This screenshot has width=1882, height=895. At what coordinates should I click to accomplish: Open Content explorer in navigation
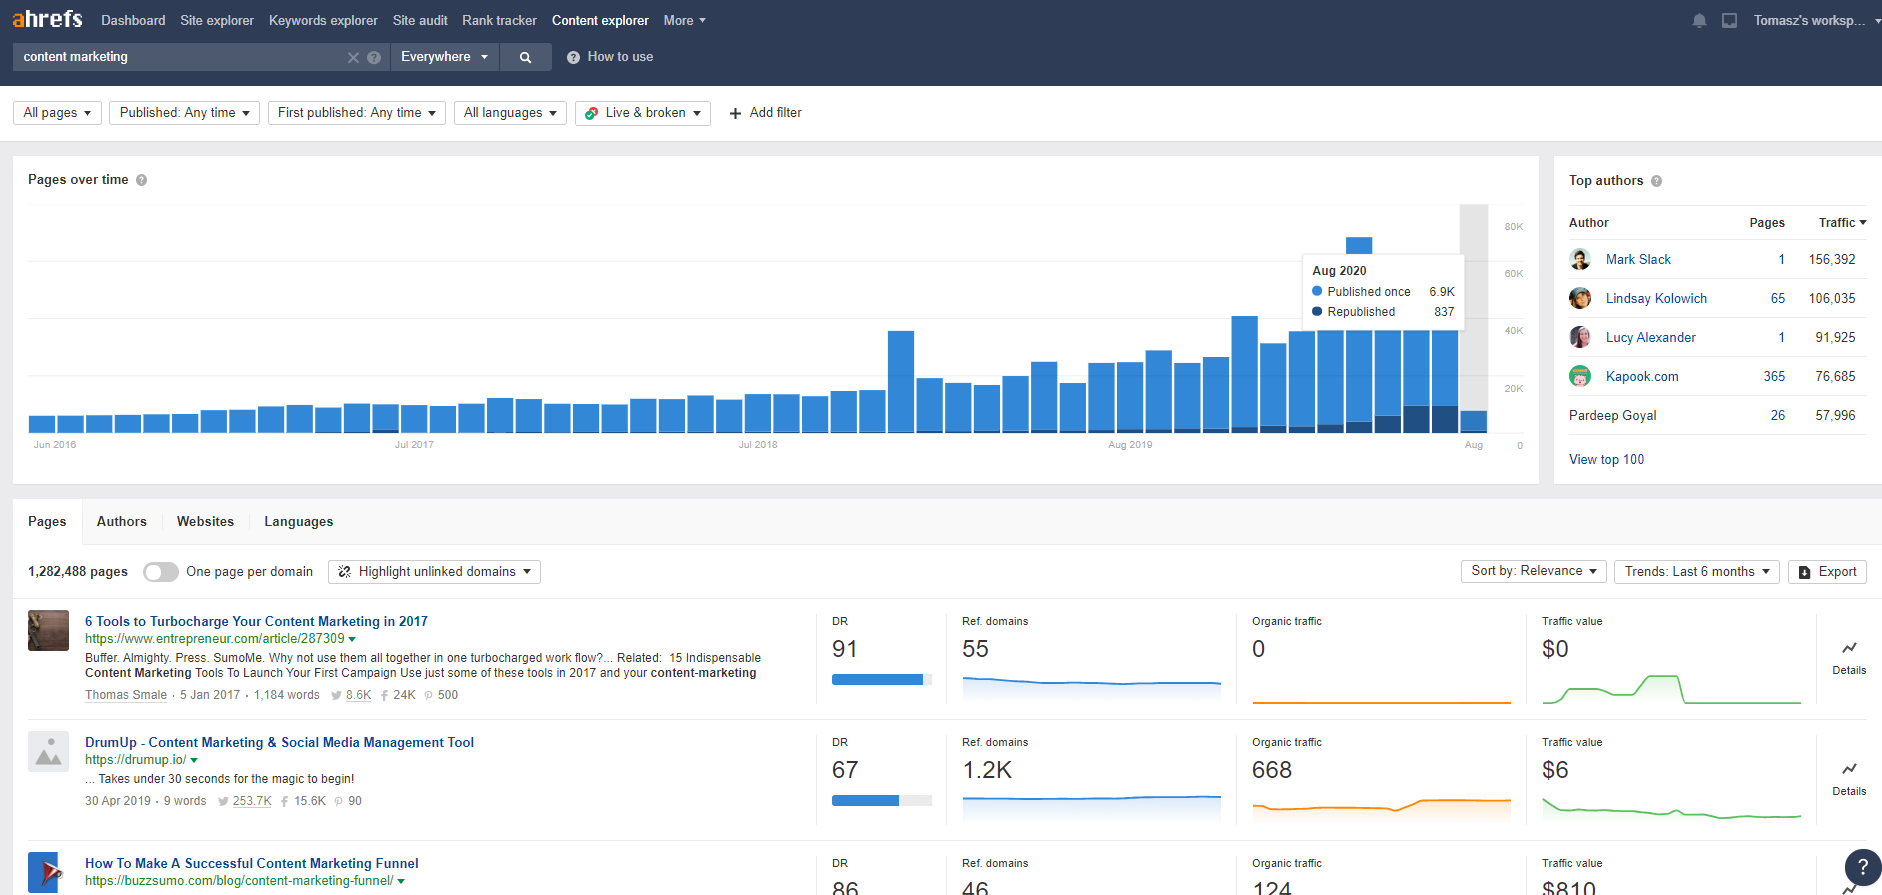(600, 20)
